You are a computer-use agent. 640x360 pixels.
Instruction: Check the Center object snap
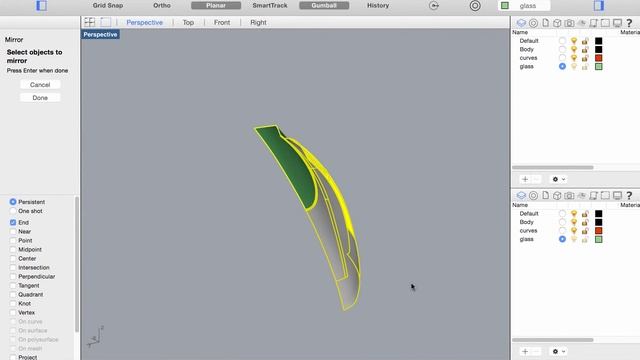point(13,258)
